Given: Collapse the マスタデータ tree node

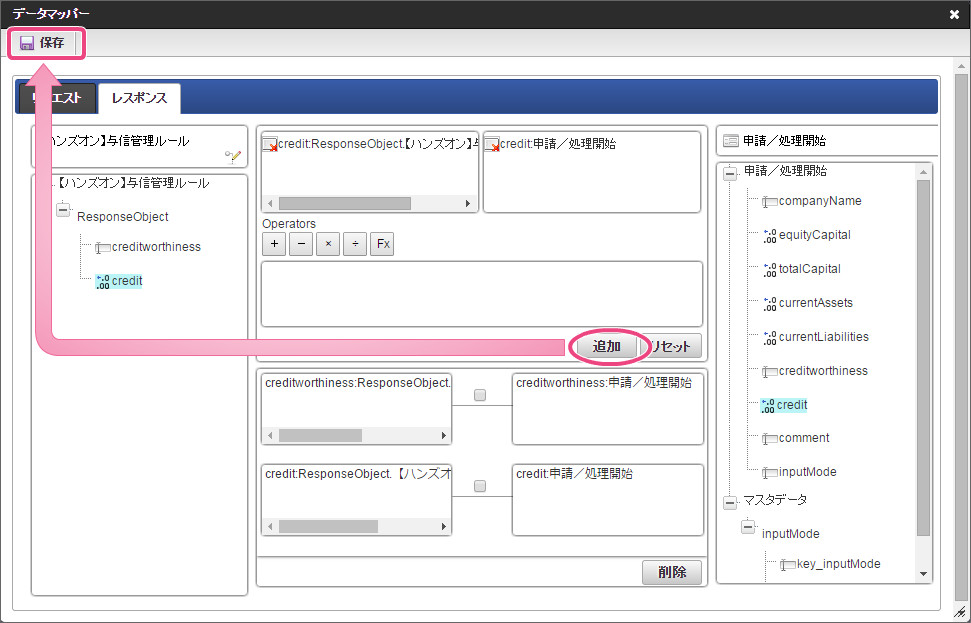Looking at the screenshot, I should pyautogui.click(x=730, y=503).
